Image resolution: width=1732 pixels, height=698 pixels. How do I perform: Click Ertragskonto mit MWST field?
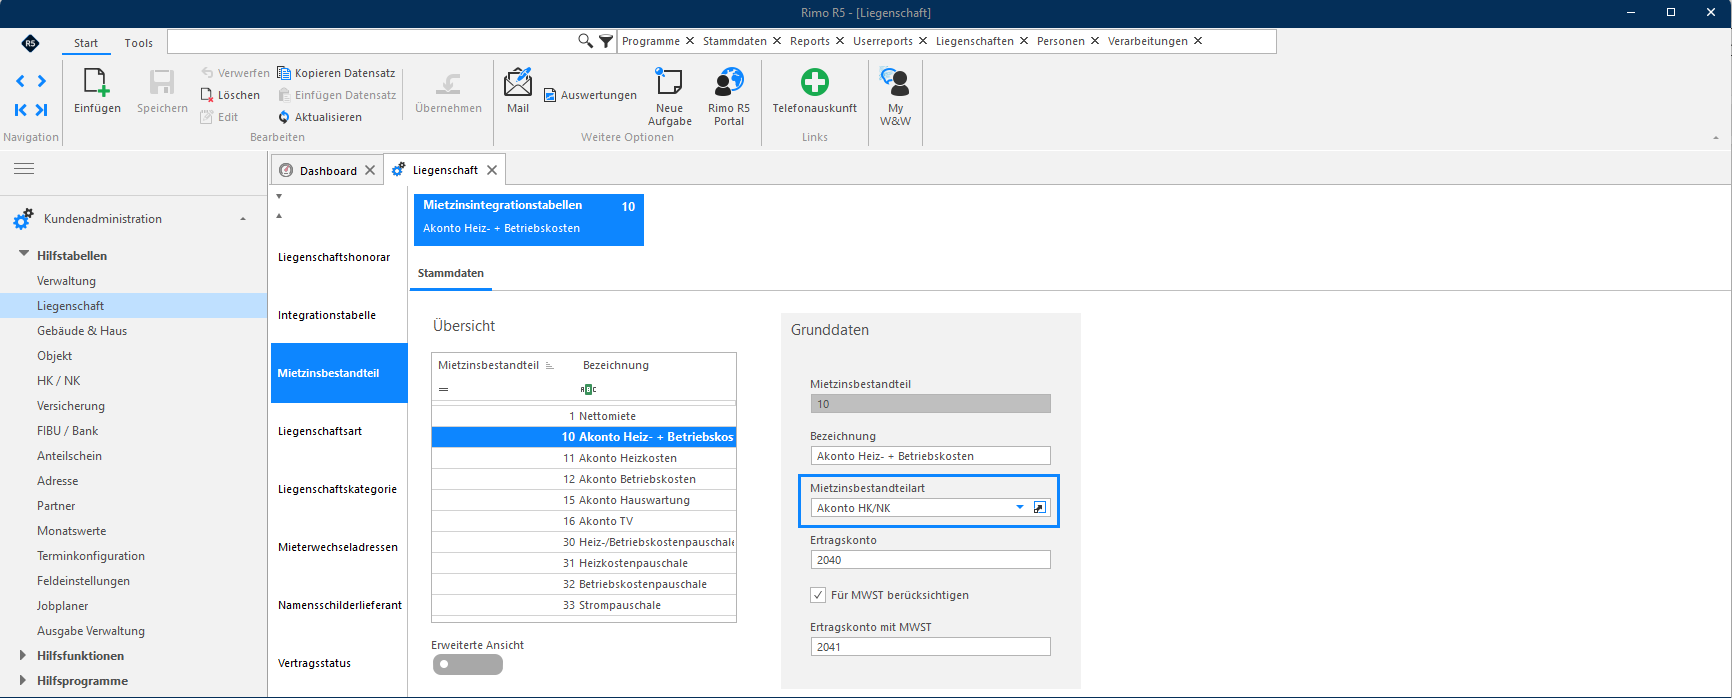point(930,647)
